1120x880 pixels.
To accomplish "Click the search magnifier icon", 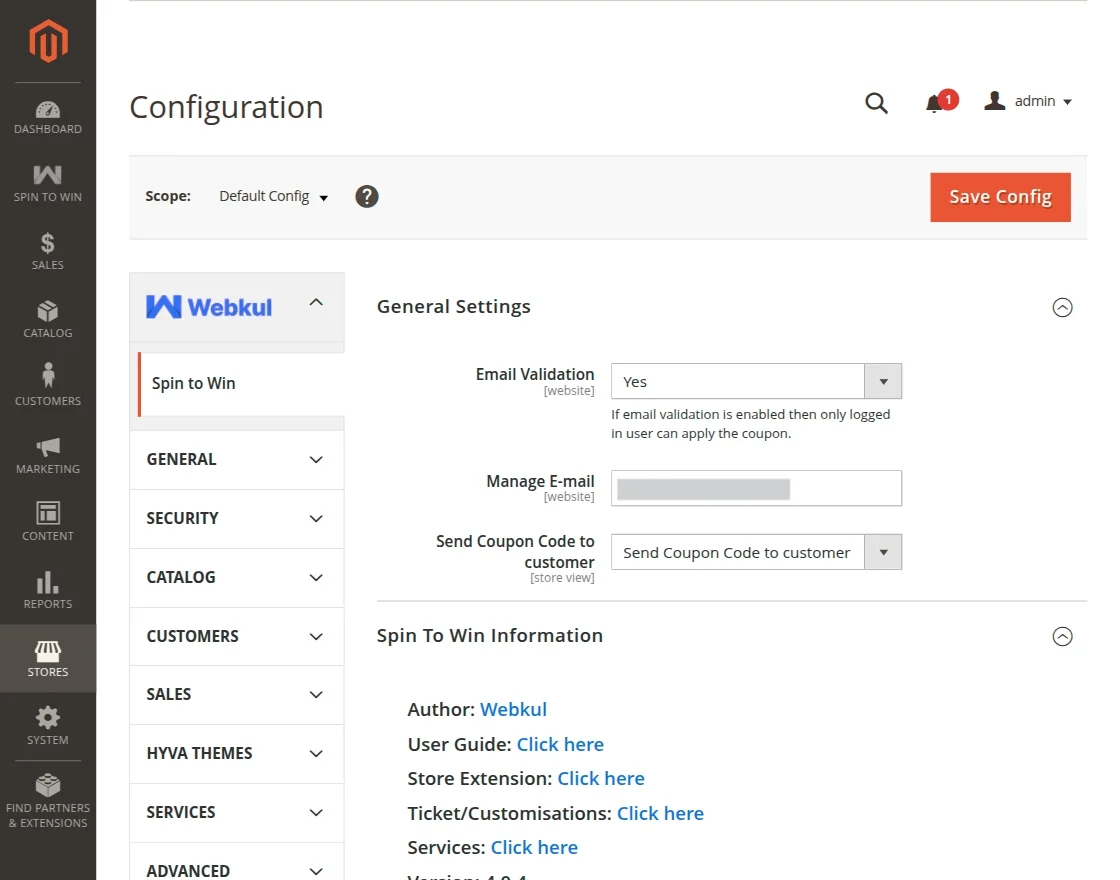I will coord(876,103).
